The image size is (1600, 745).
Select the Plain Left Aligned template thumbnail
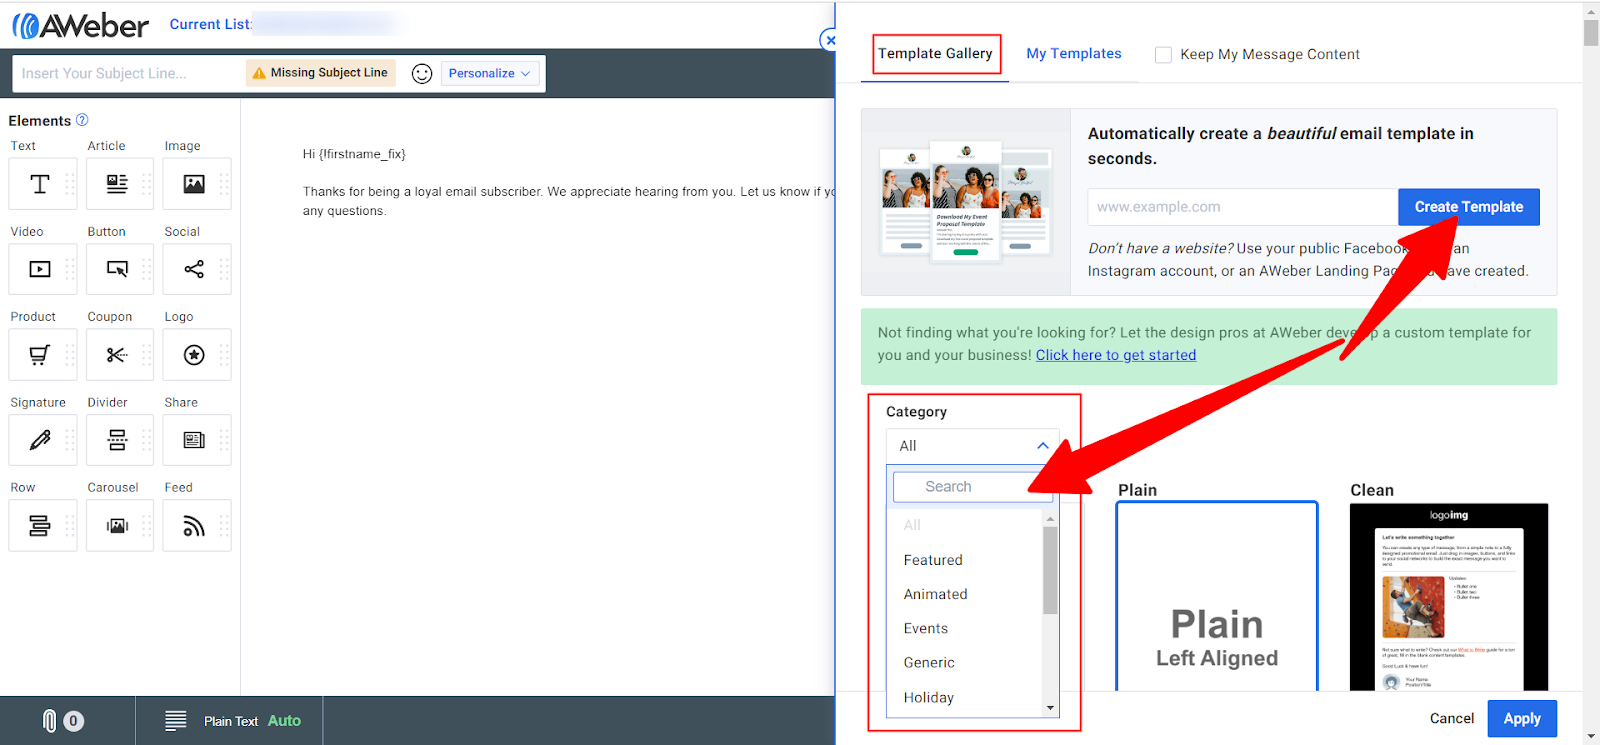[x=1217, y=596]
